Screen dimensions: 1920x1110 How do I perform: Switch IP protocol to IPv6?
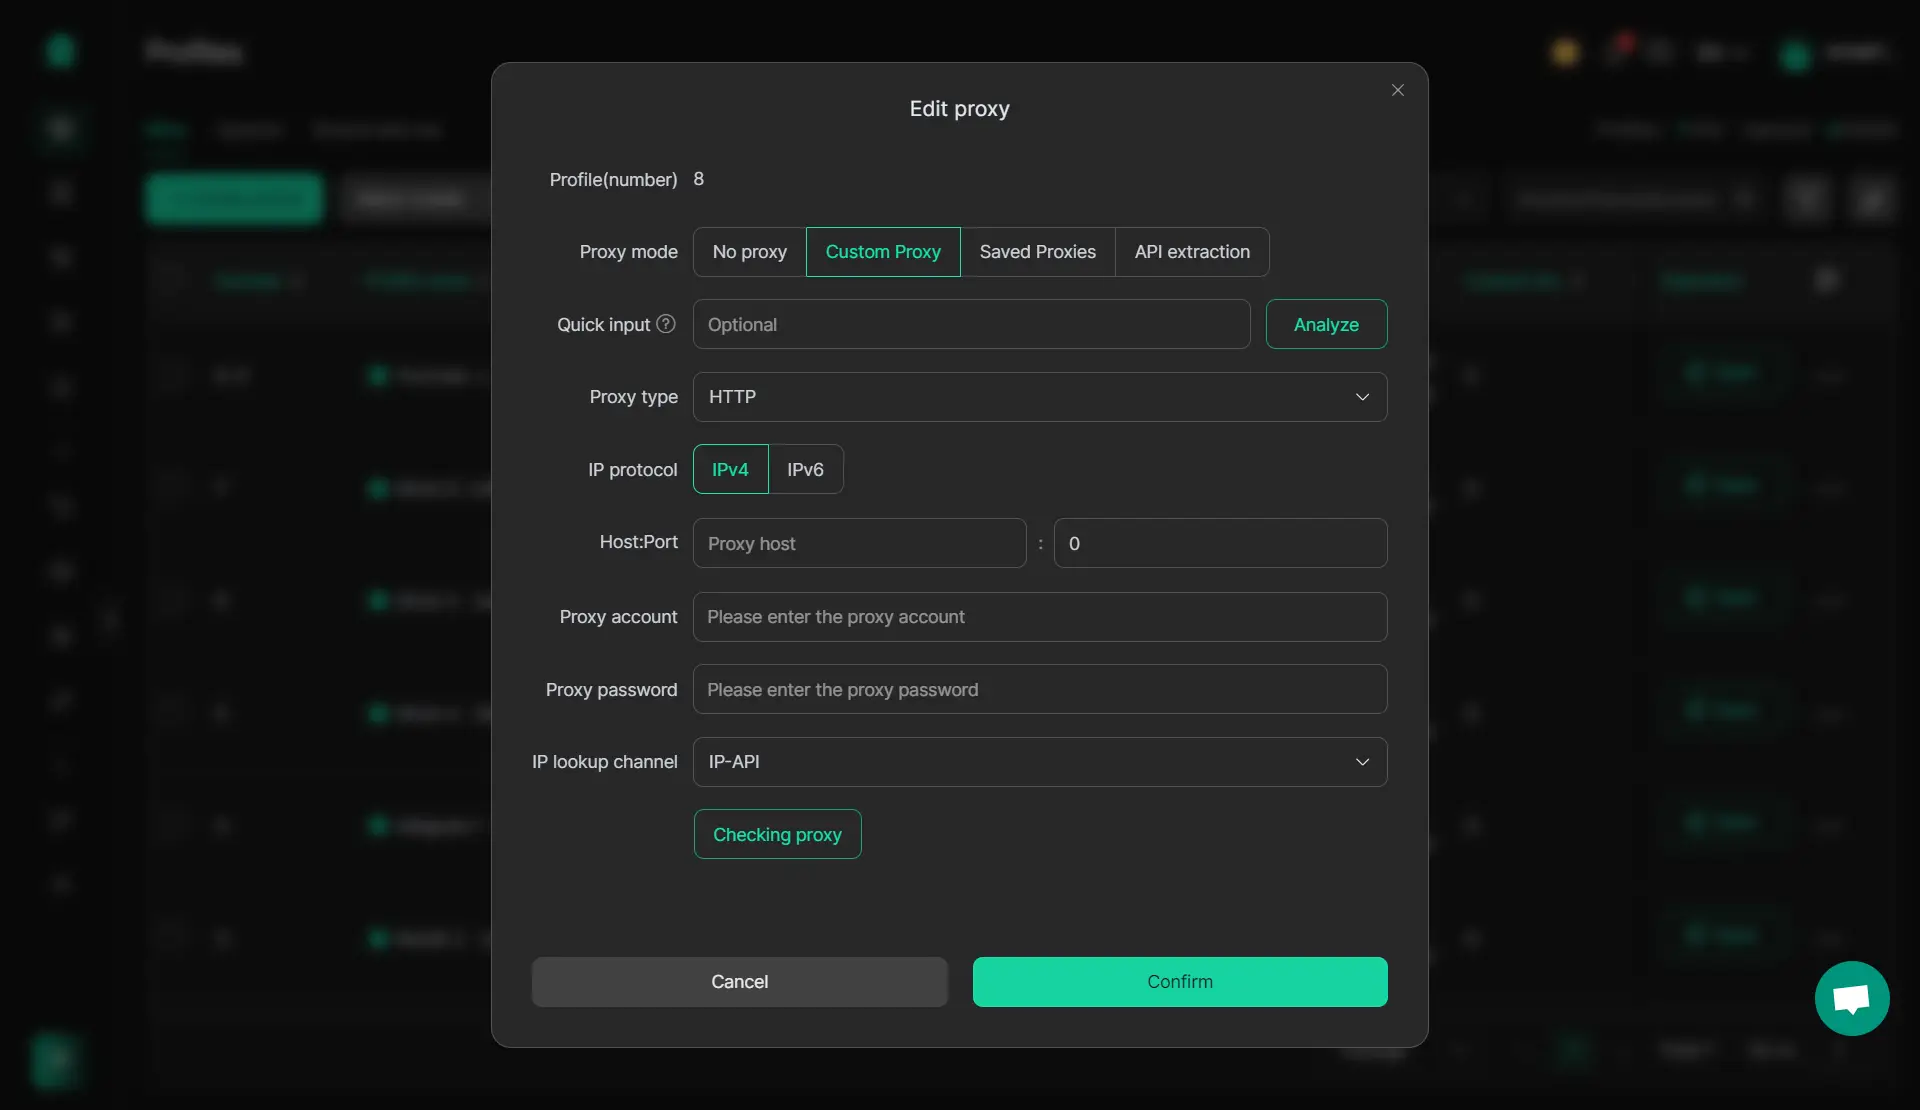tap(805, 469)
